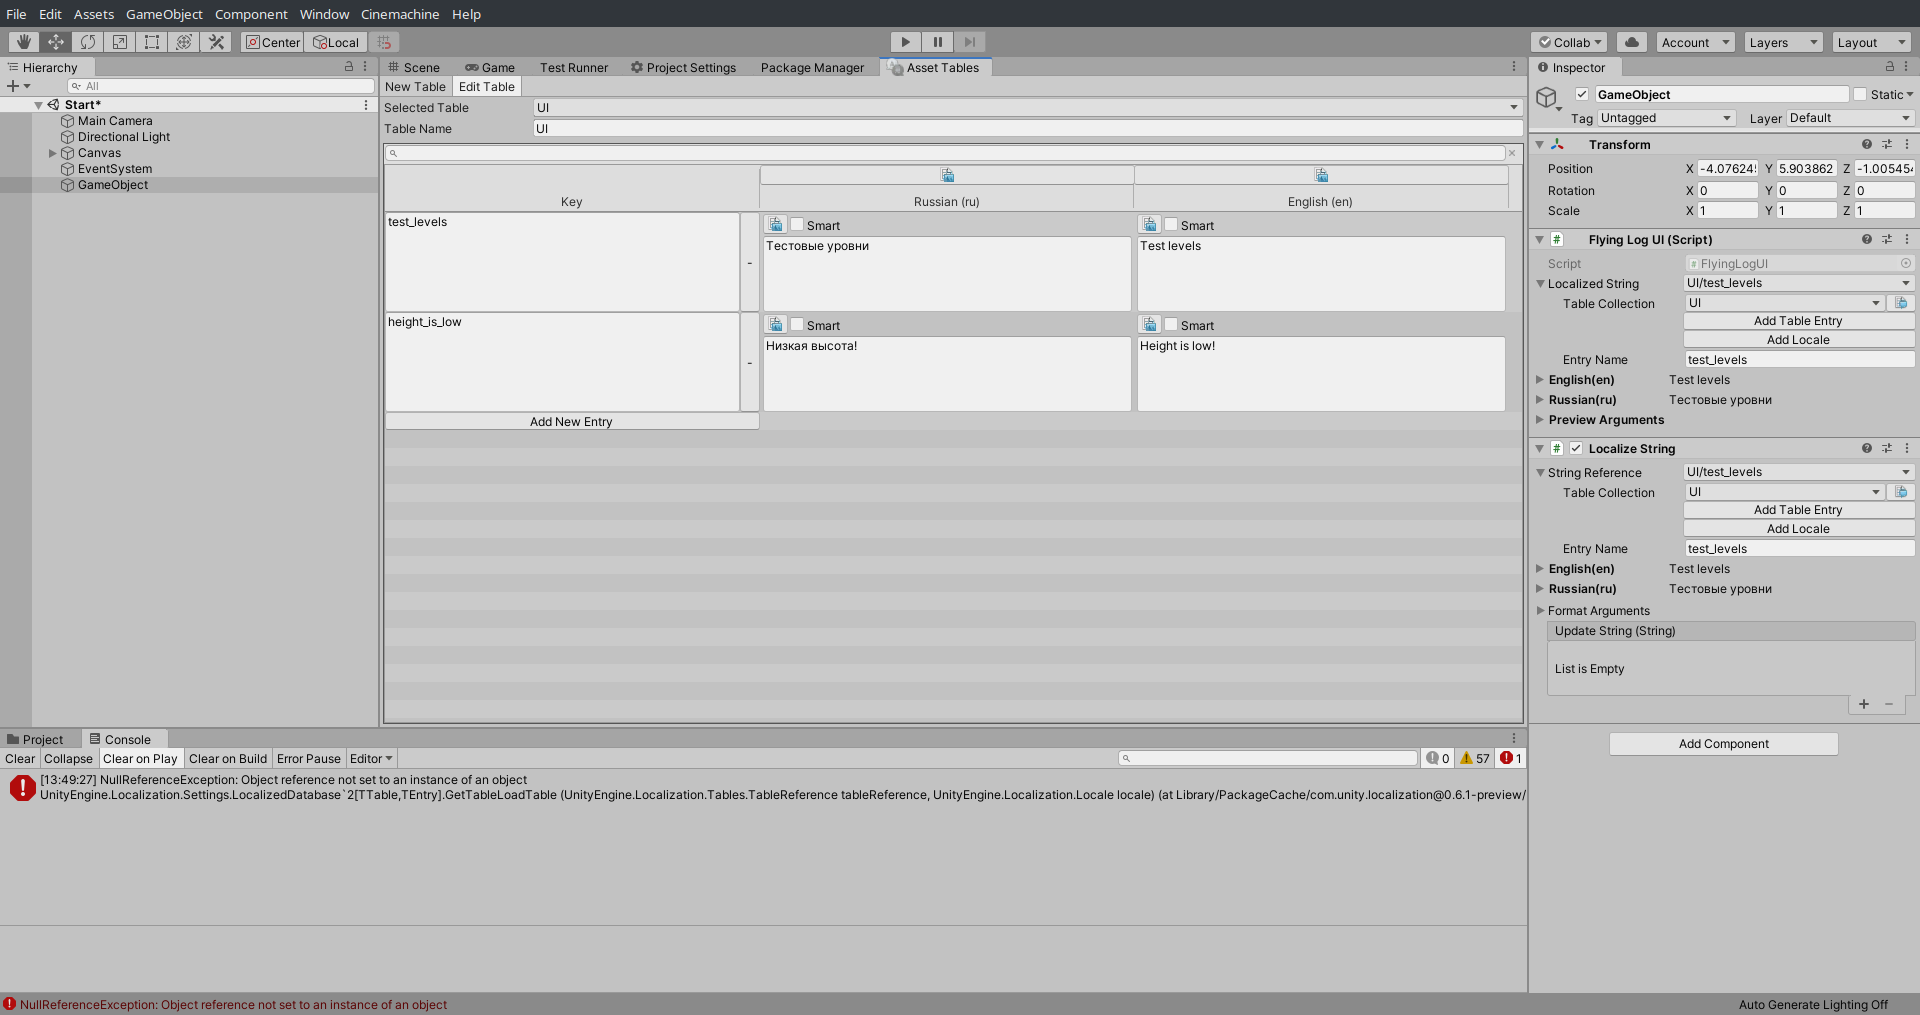Start Play mode
Viewport: 1920px width, 1015px height.
coord(905,42)
